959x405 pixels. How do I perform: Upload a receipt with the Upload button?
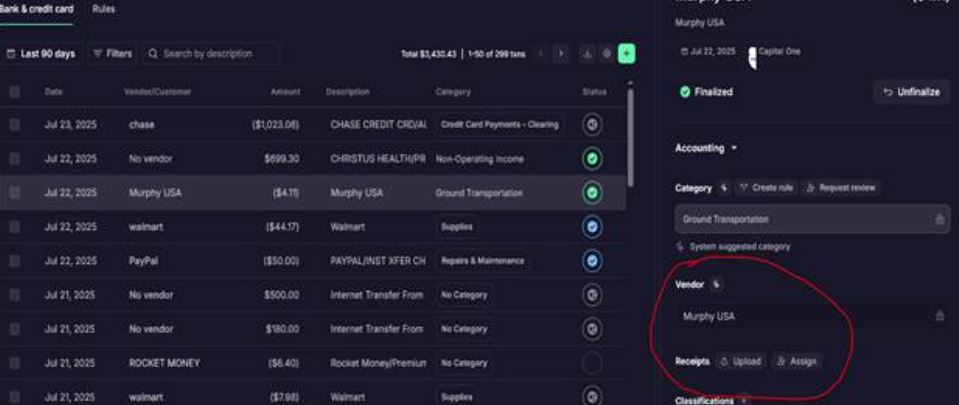click(741, 362)
